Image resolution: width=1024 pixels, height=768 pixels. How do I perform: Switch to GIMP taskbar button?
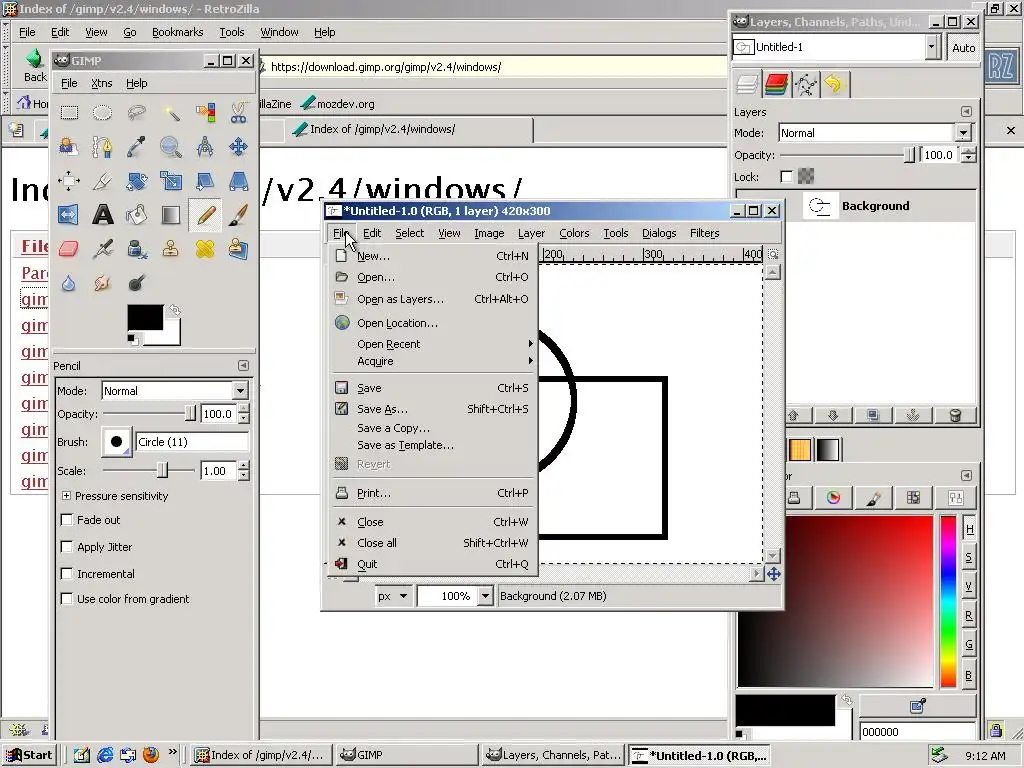coord(408,755)
